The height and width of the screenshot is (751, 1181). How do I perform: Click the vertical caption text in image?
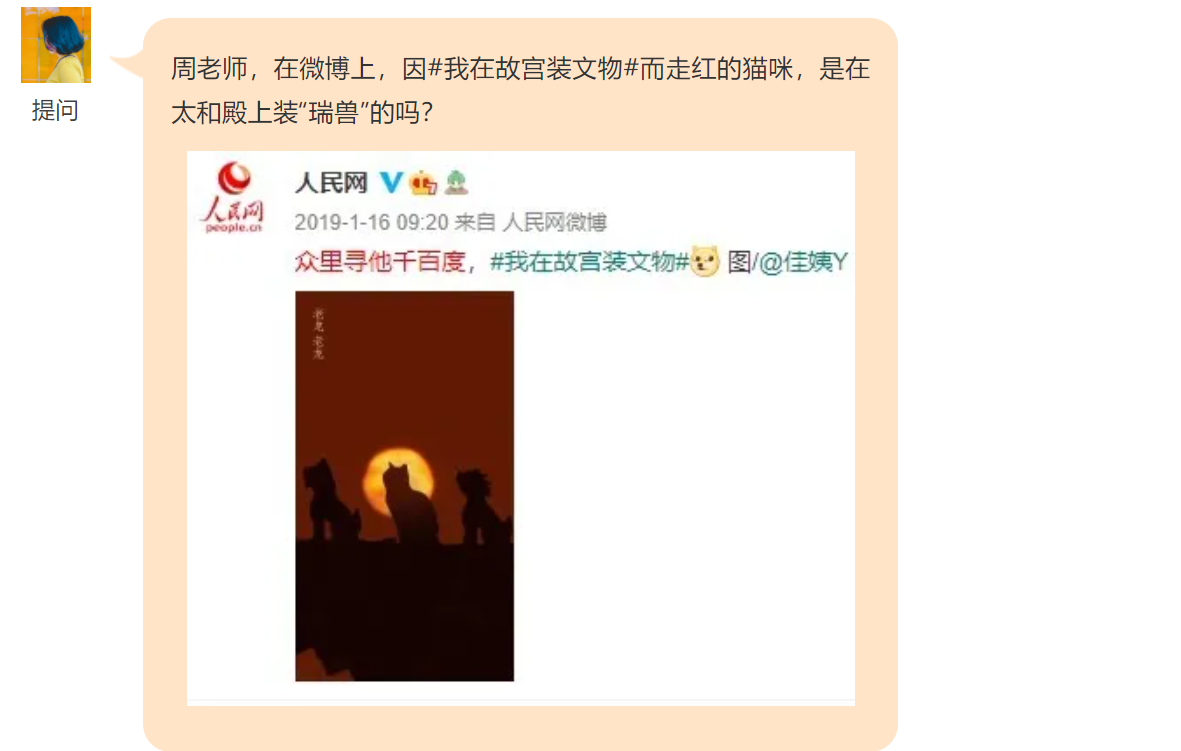click(x=319, y=334)
